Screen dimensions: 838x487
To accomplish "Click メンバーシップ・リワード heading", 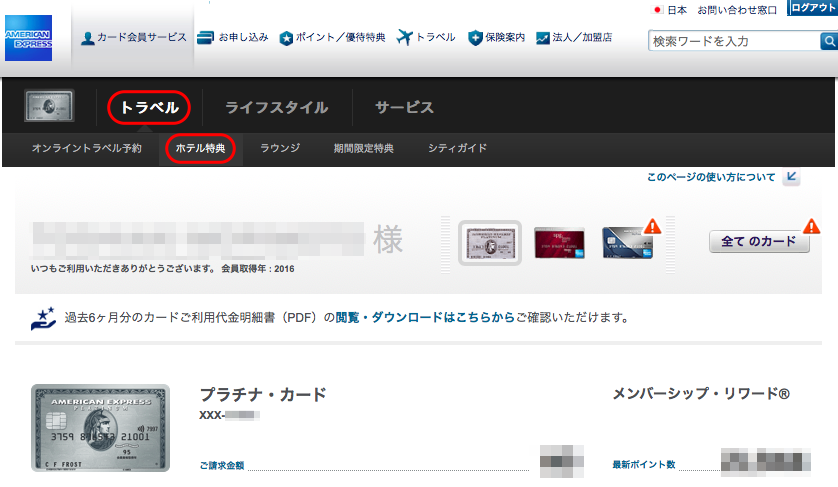I will pos(701,394).
